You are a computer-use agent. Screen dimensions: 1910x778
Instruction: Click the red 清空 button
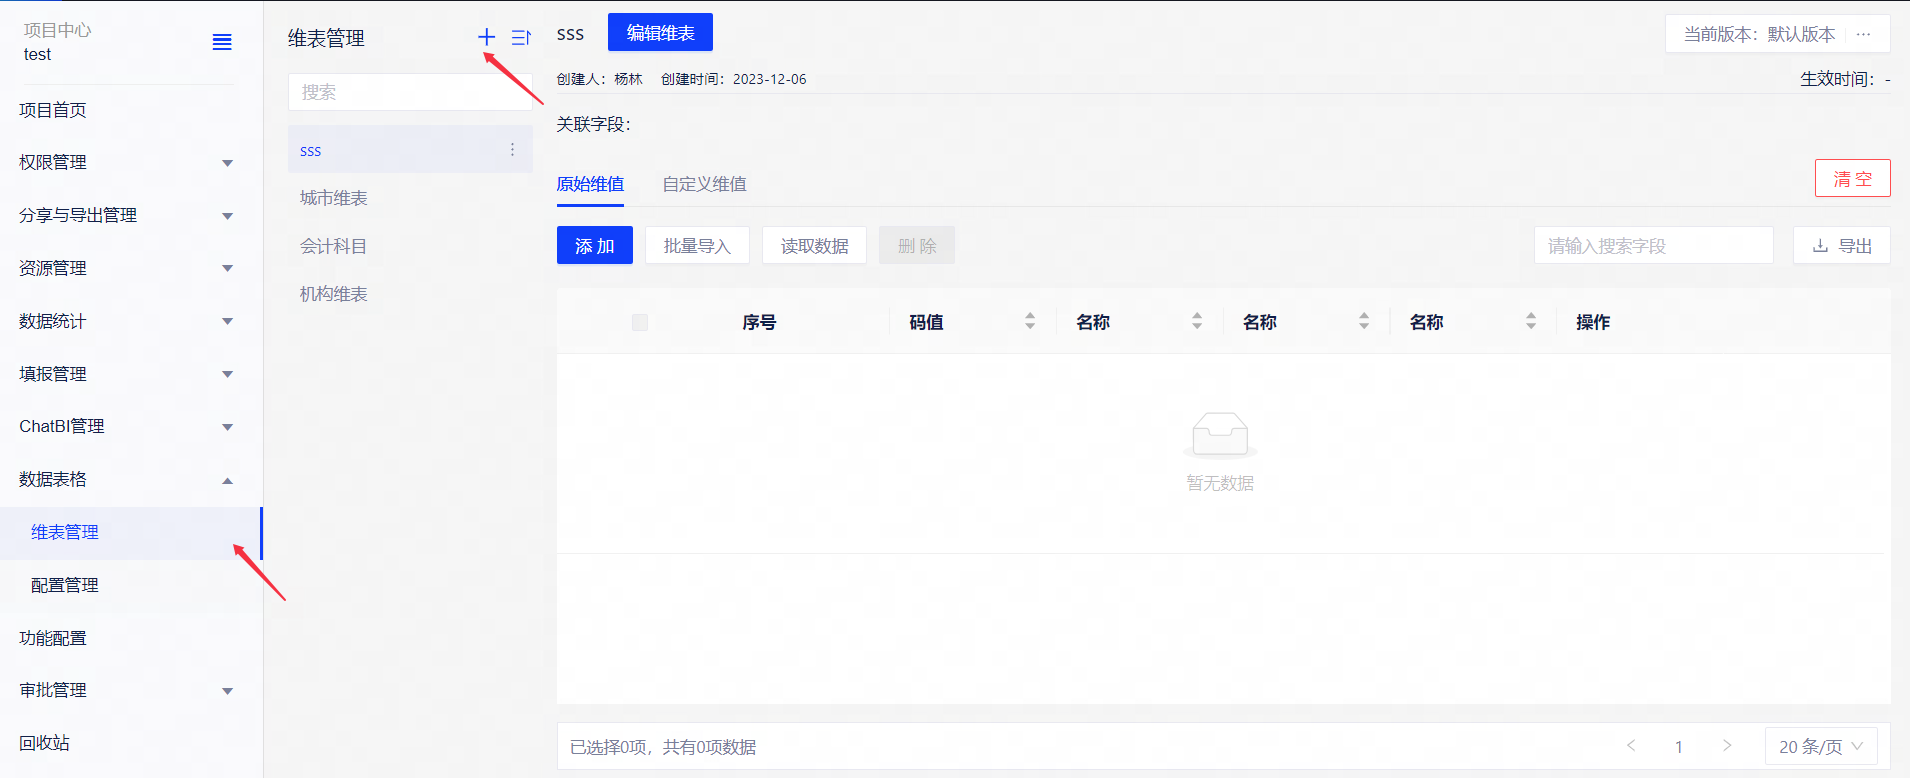tap(1852, 179)
